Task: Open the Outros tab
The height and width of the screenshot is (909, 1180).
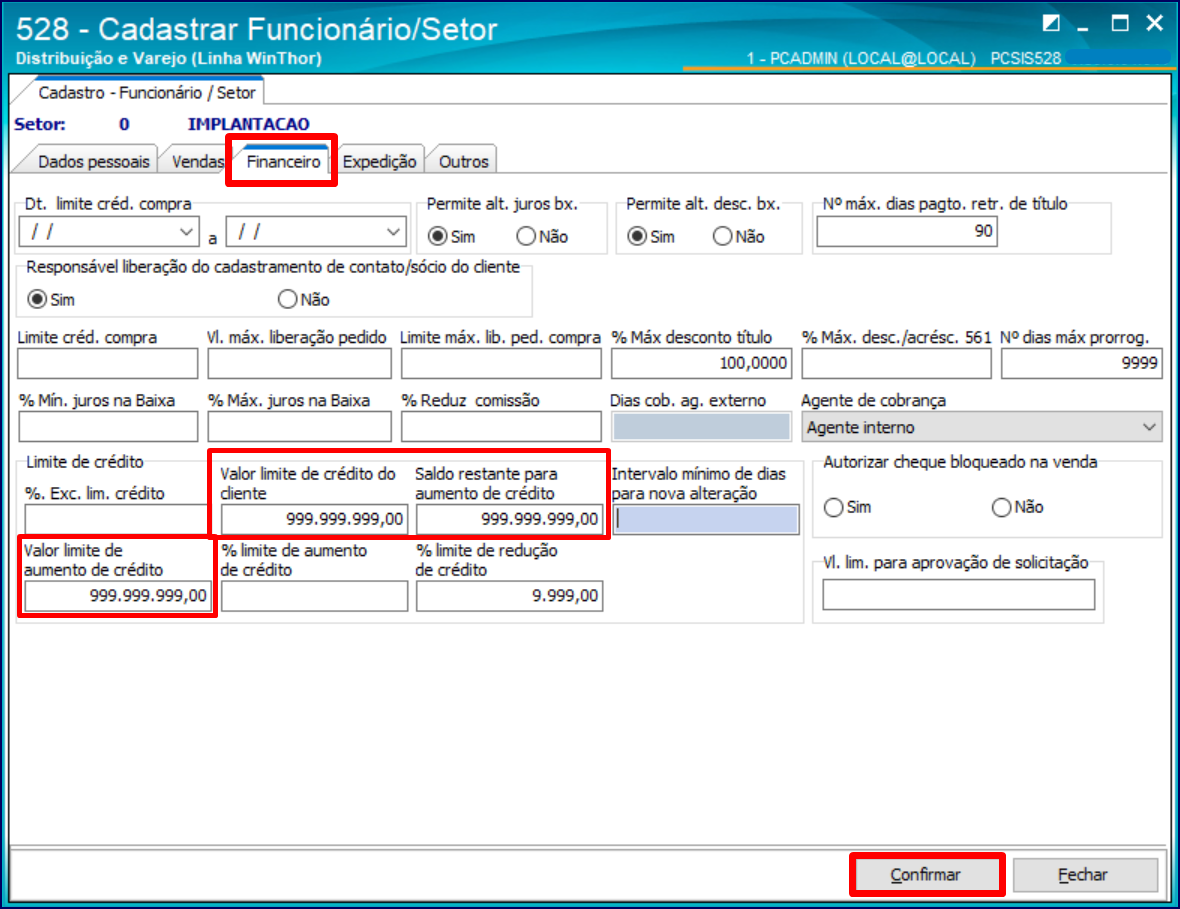Action: tap(463, 161)
